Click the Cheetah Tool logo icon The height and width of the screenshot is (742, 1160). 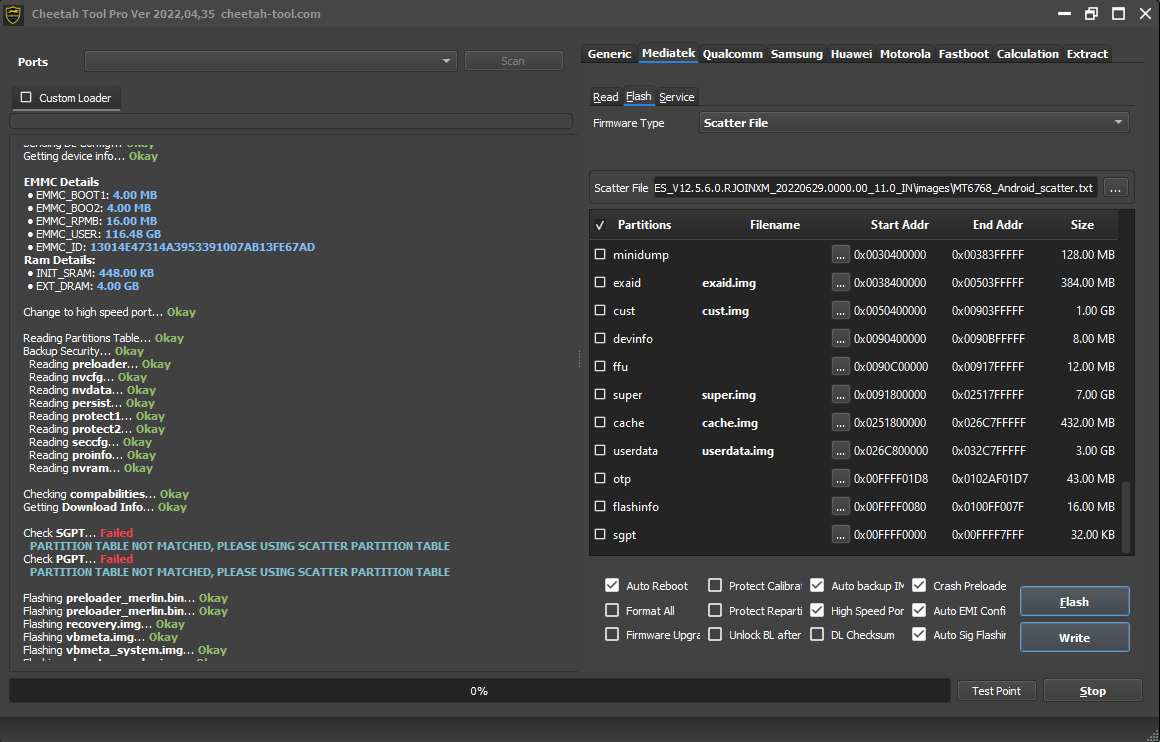coord(13,14)
